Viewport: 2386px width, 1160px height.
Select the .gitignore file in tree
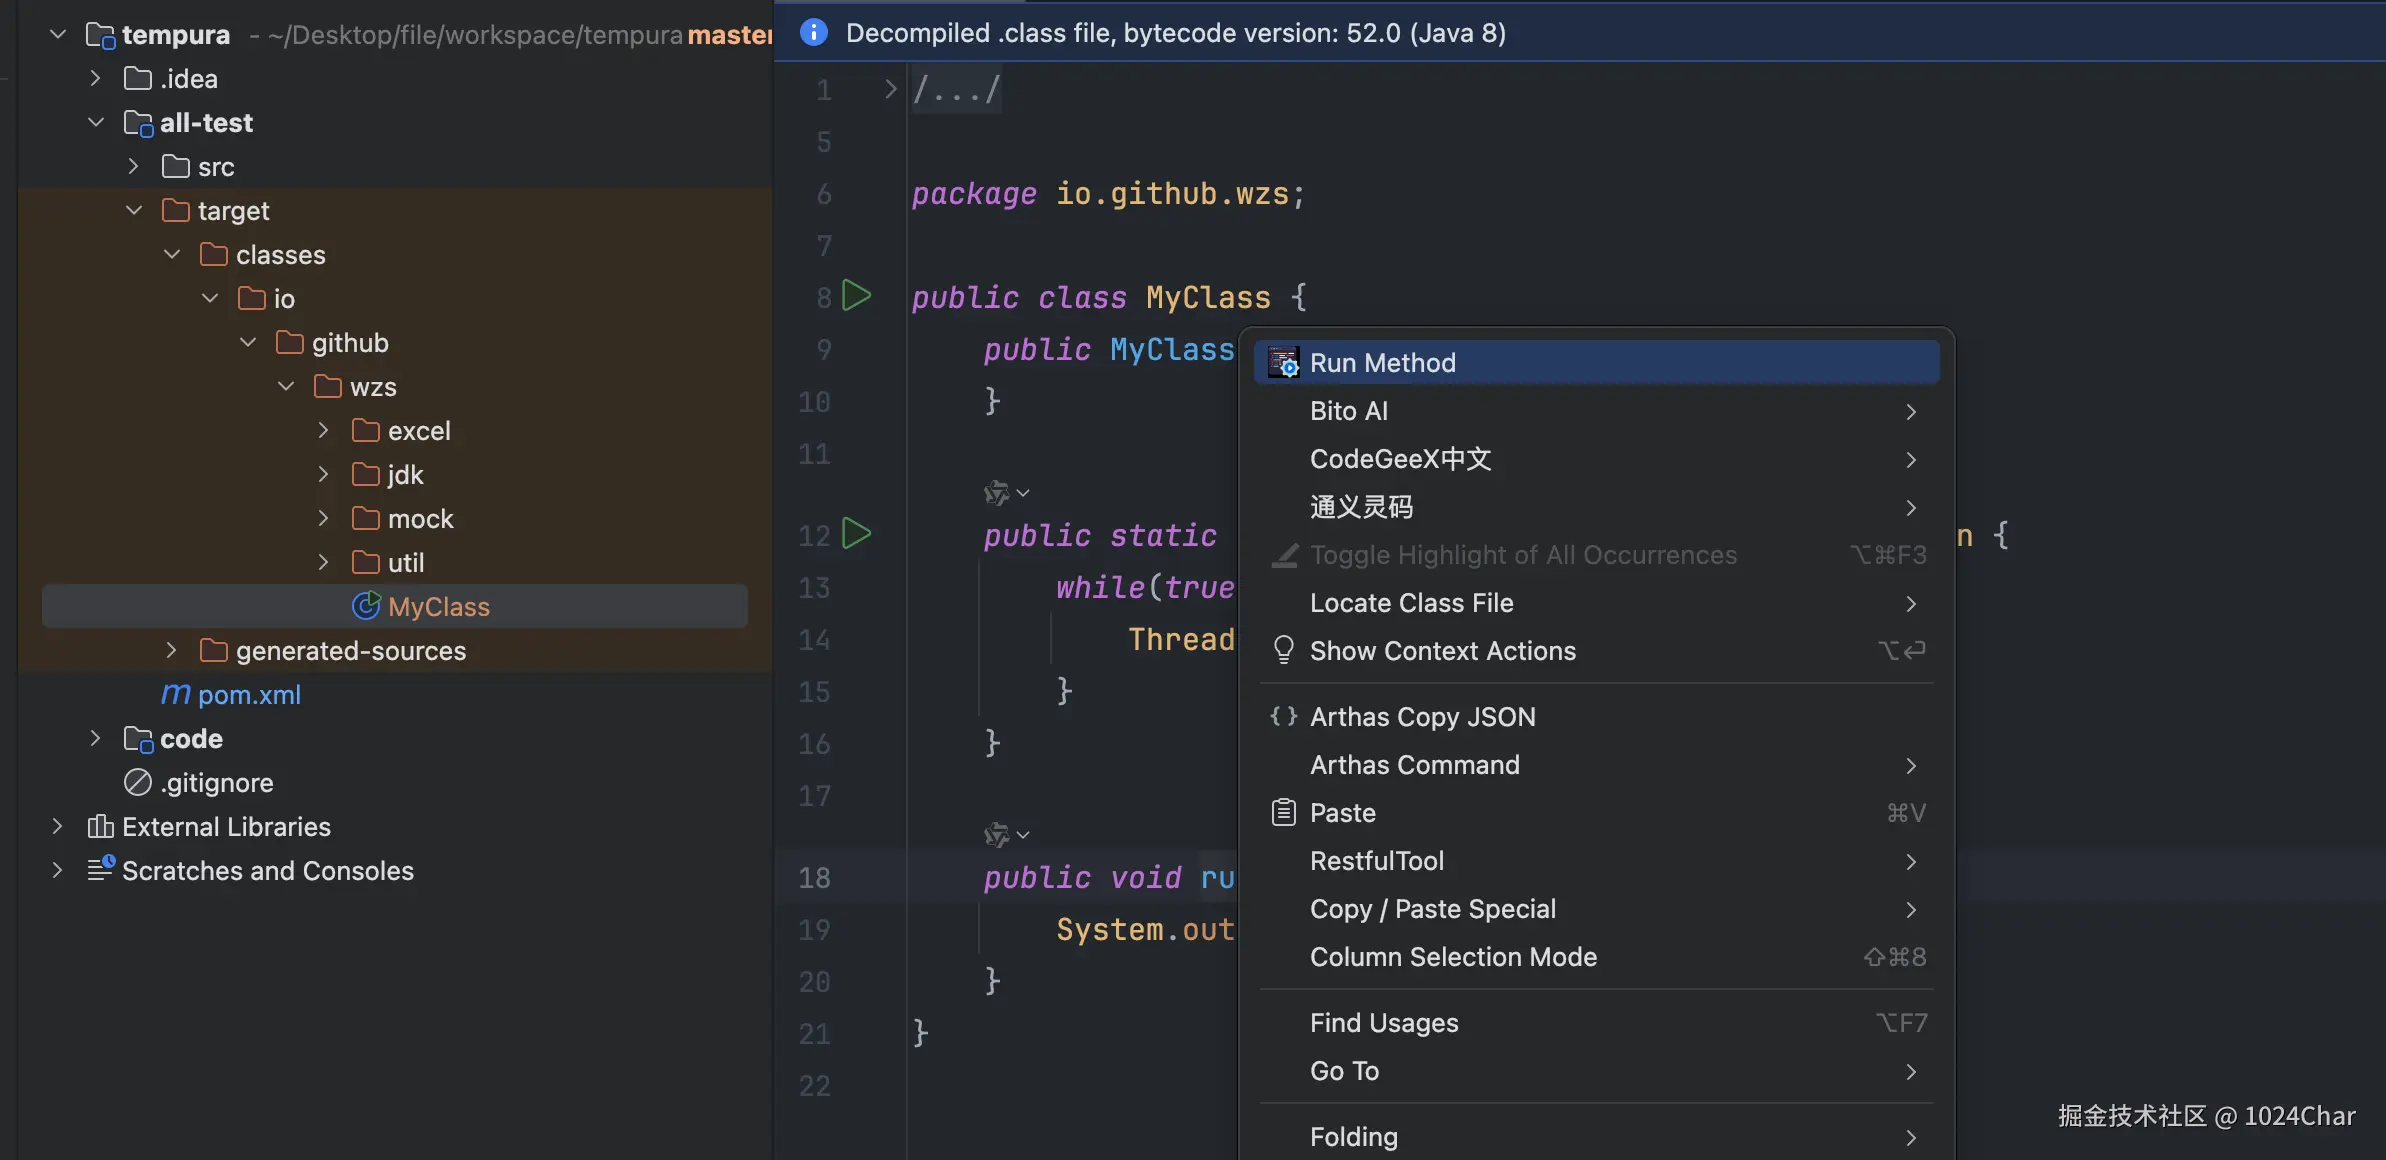tap(216, 783)
